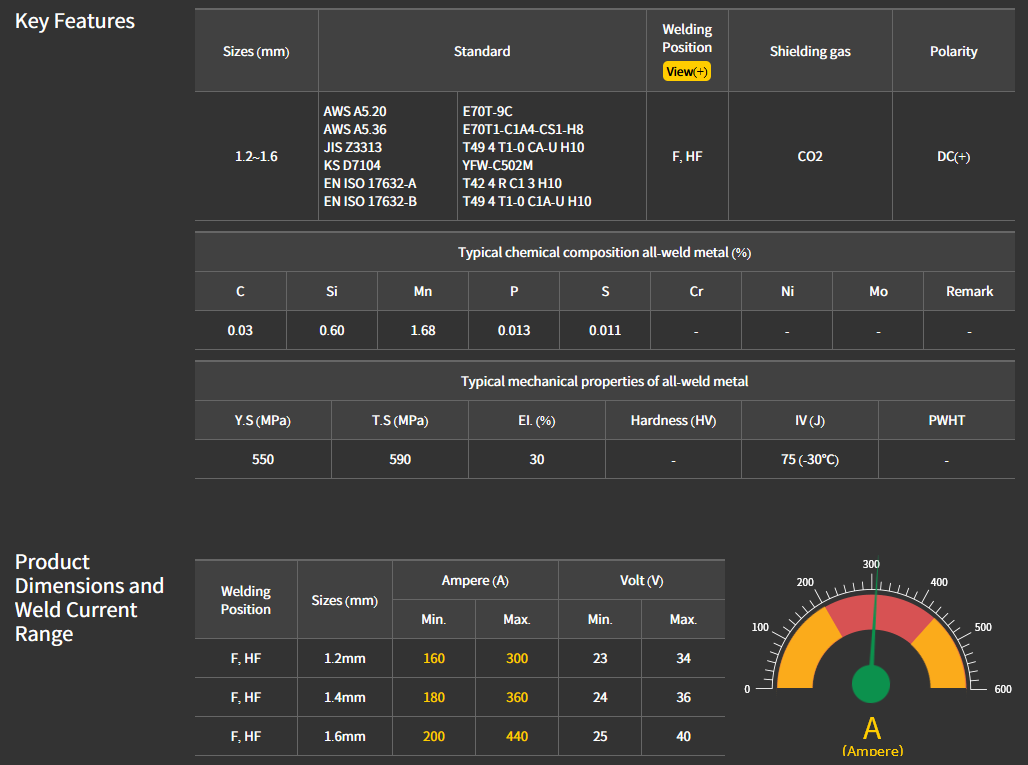
Task: Click the green hub of the ampere gauge
Action: [871, 685]
